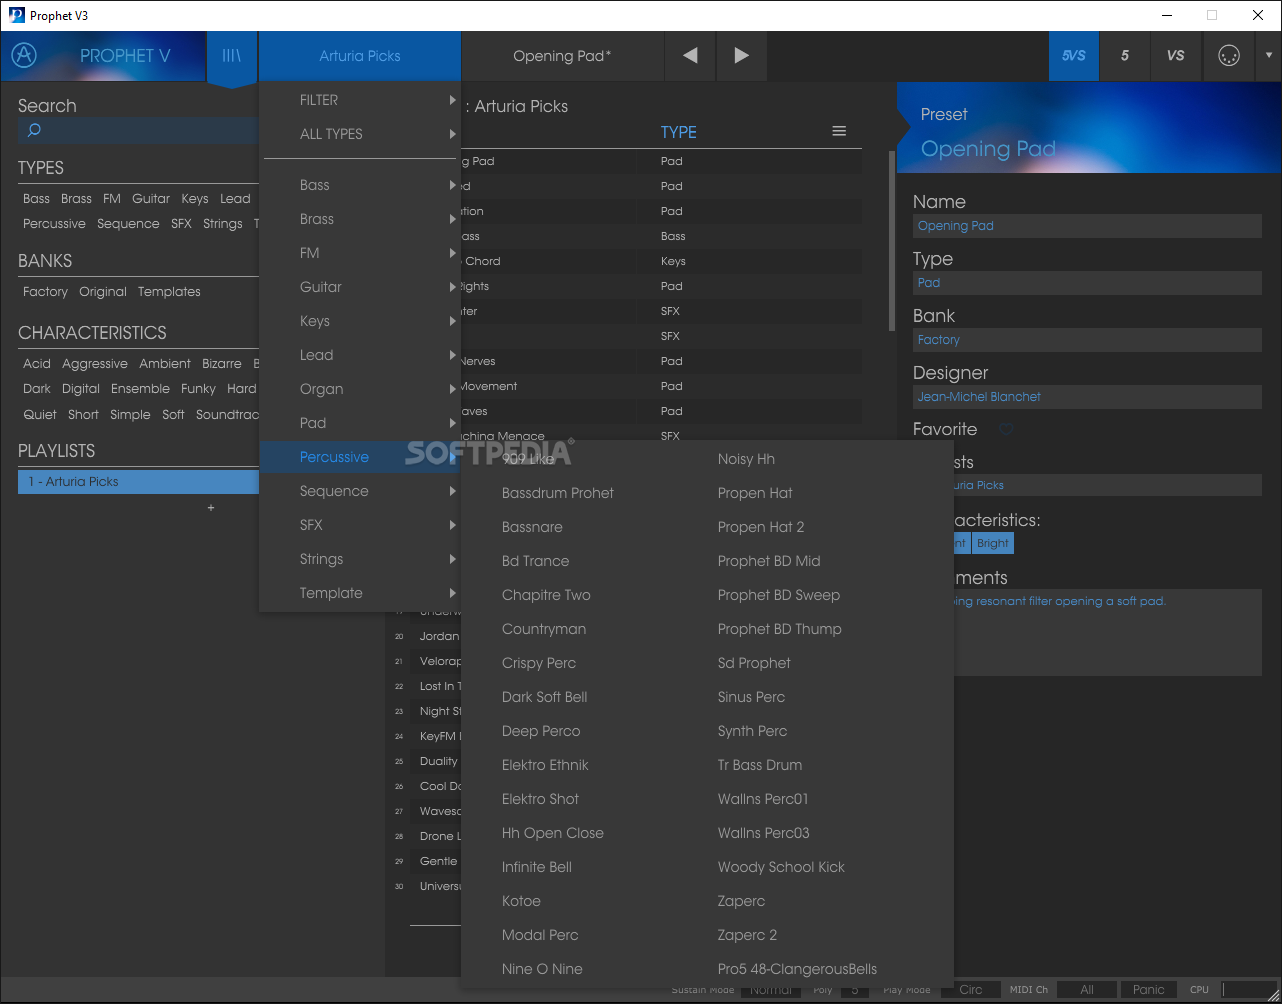
Task: Open the MIDI channel All selector
Action: tap(1087, 990)
